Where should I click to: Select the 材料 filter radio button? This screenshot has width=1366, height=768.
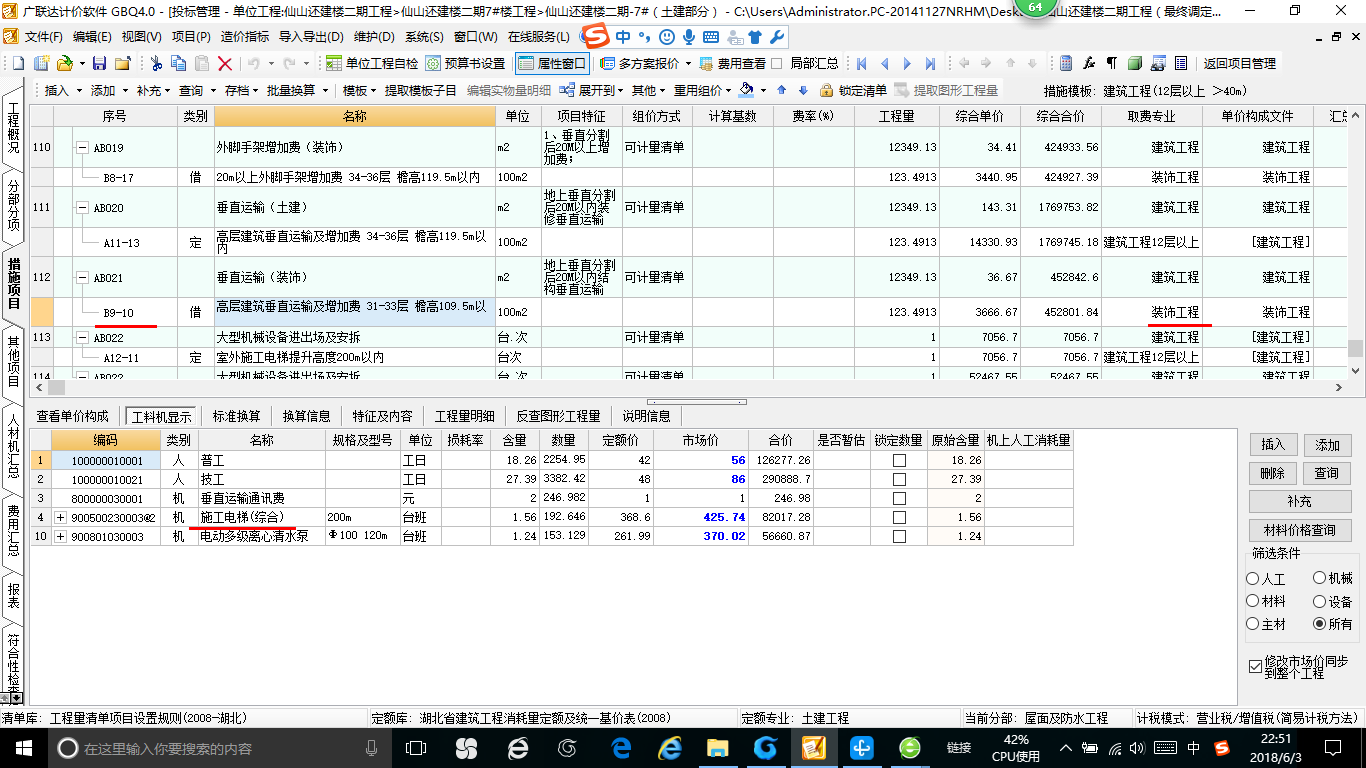pos(1253,601)
